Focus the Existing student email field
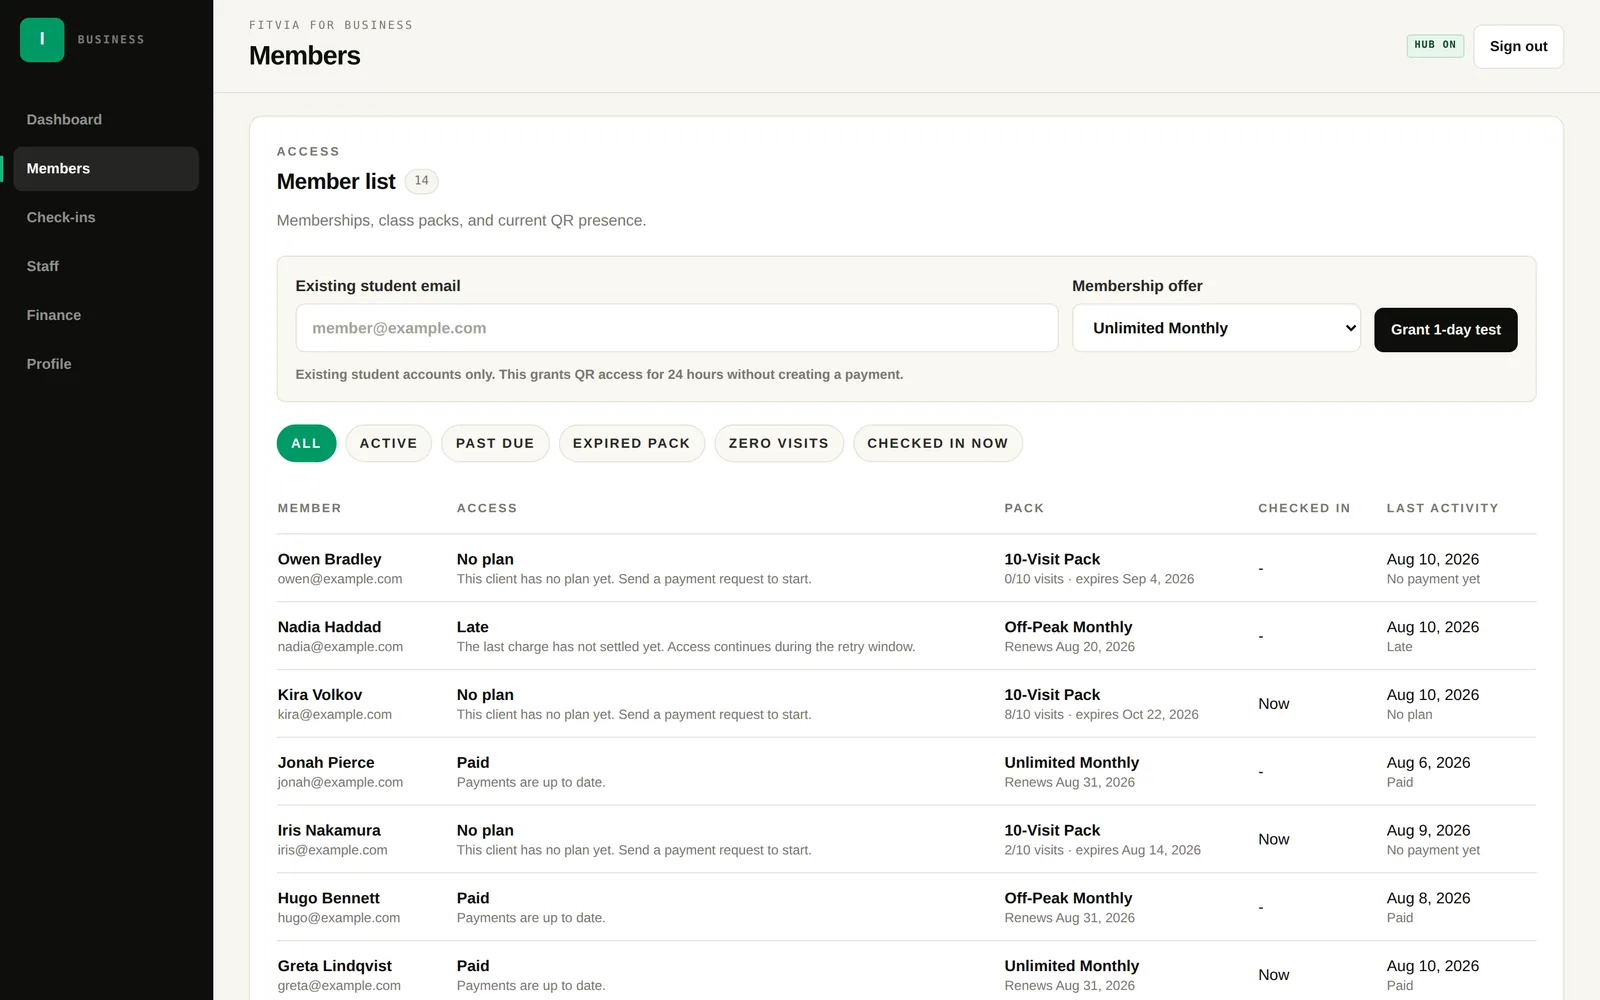Viewport: 1600px width, 1000px height. coord(677,328)
